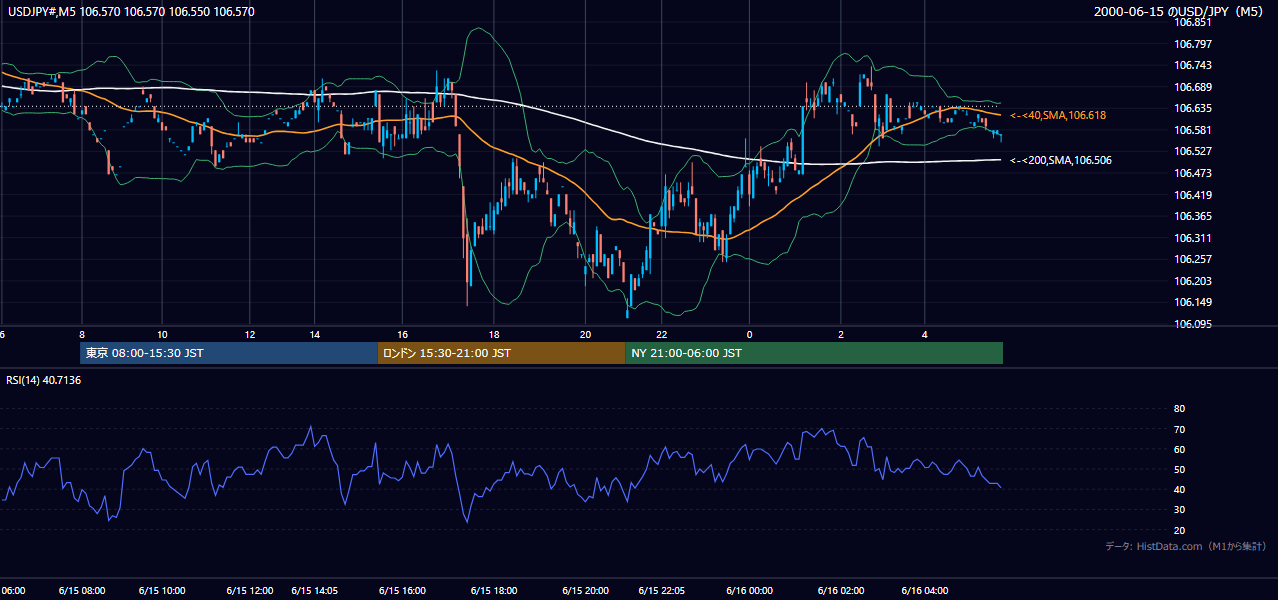
Task: Click the 6/15 14:05 time axis label
Action: tap(314, 590)
